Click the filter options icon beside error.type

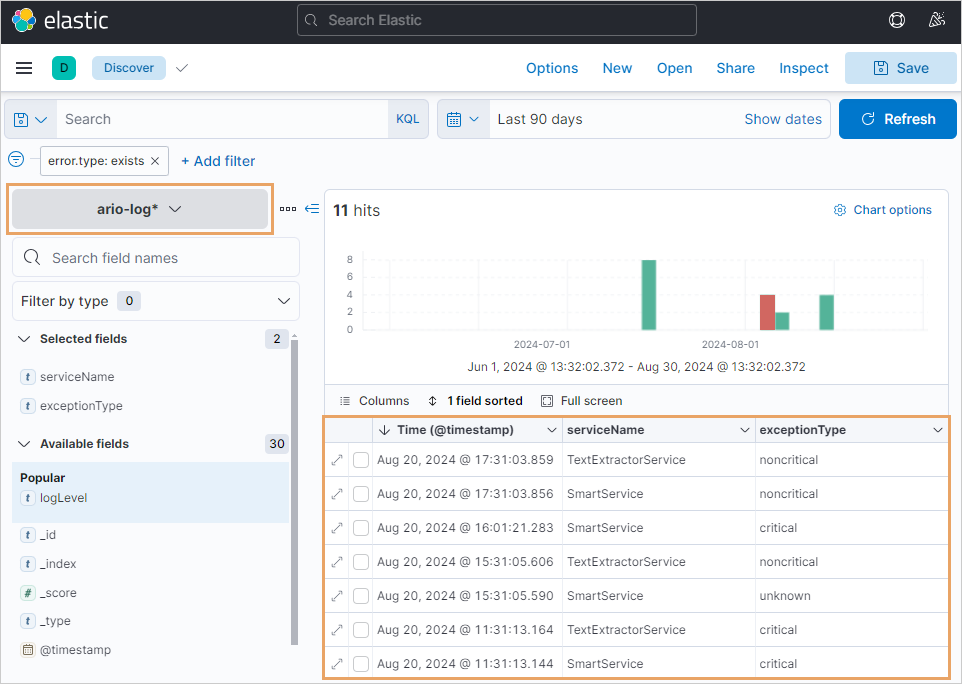(16, 160)
